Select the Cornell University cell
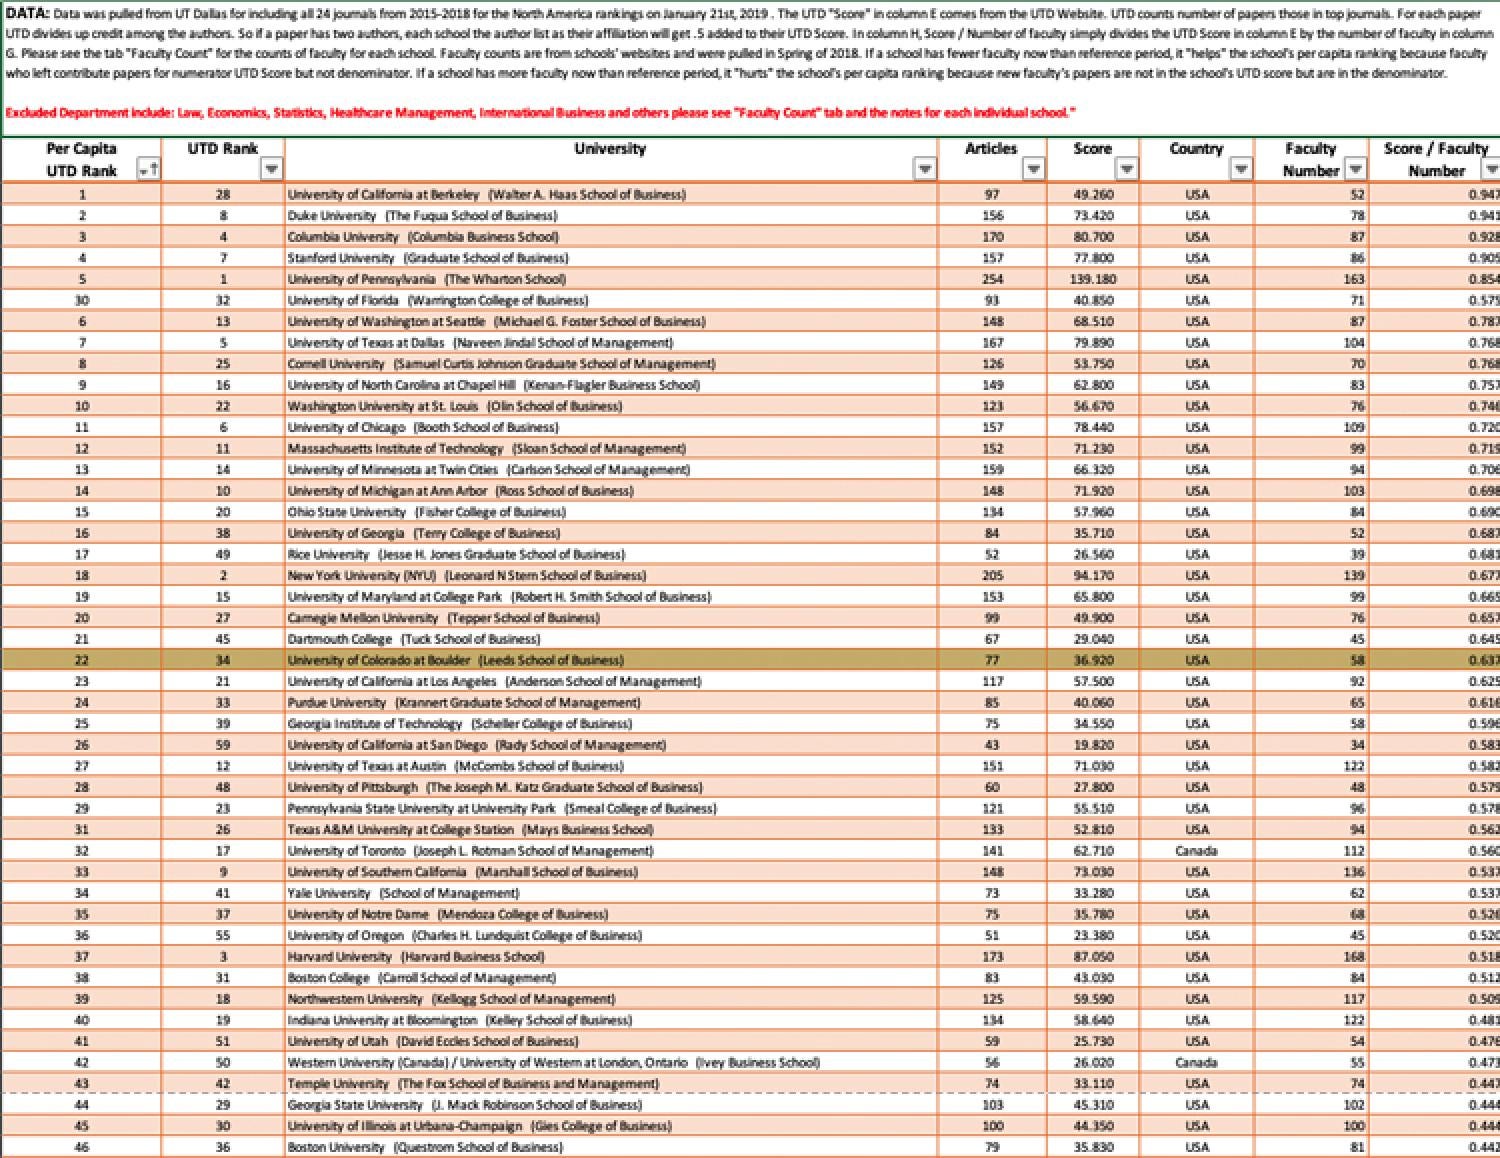This screenshot has width=1500, height=1158. point(611,364)
